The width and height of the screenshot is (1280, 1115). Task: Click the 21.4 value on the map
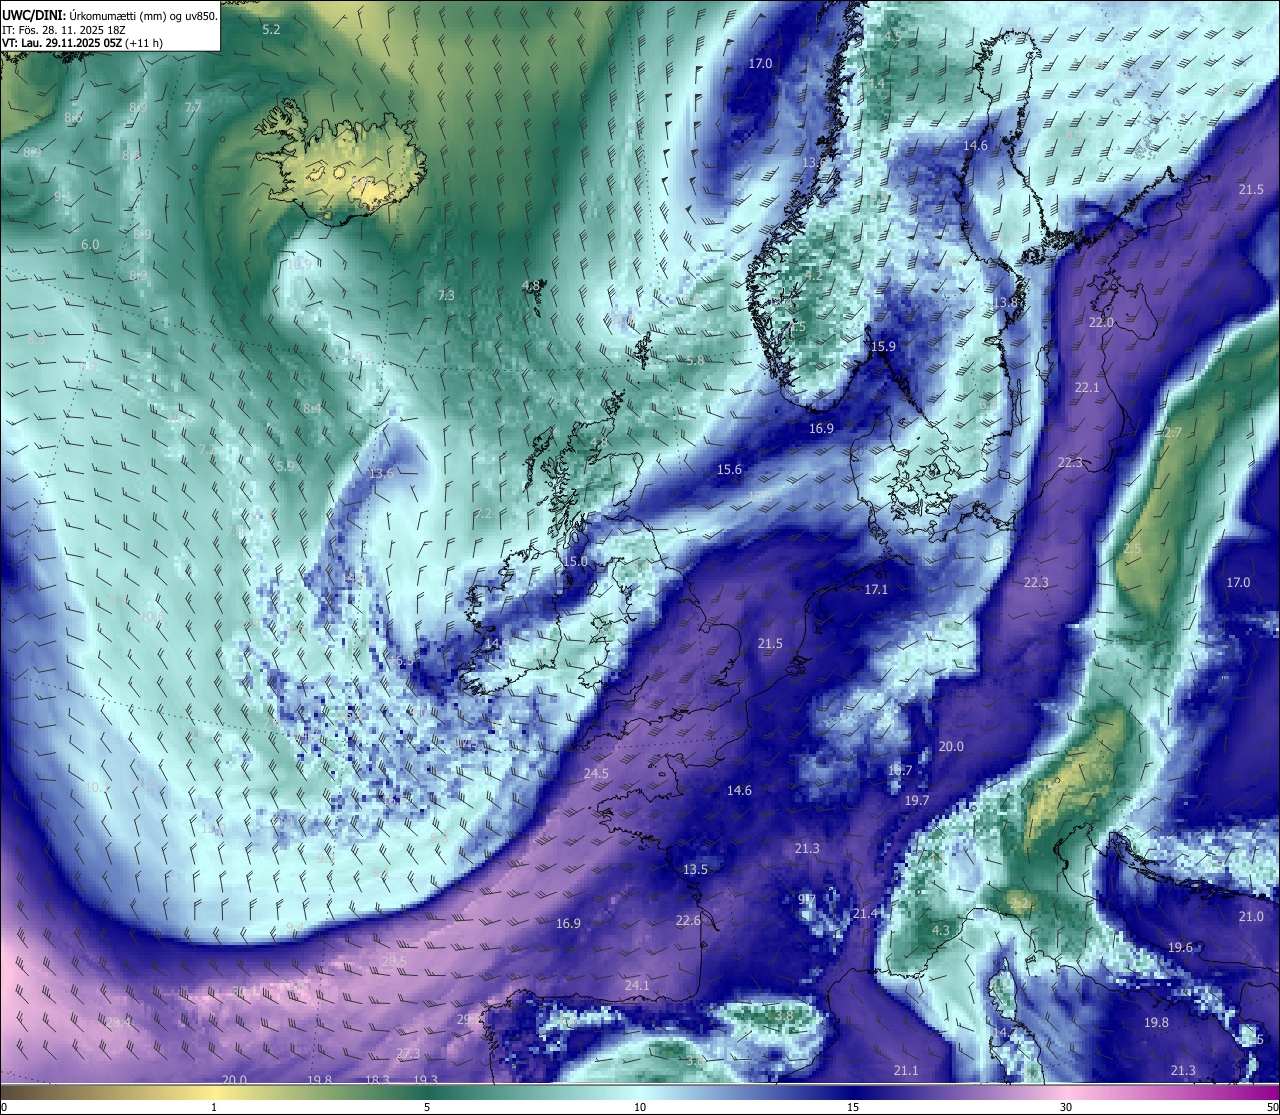click(x=866, y=913)
